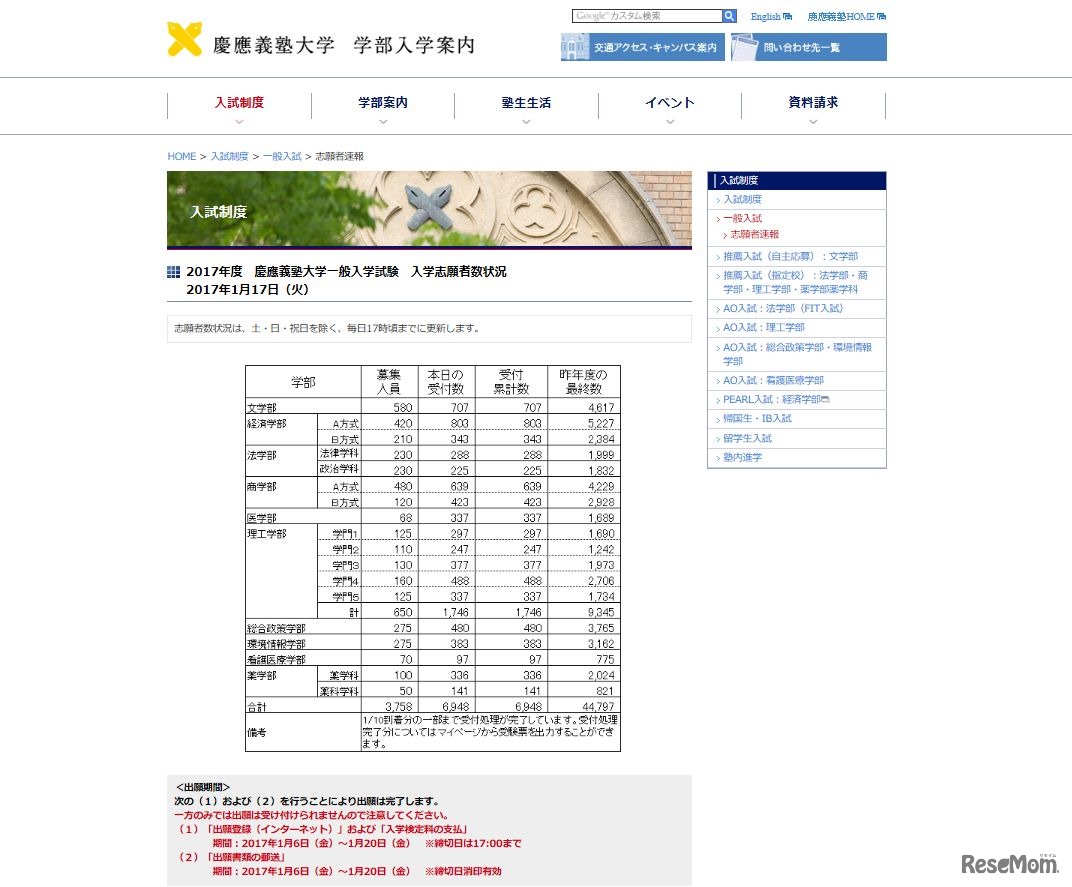Open sidebar AO入試：理工学部

[764, 328]
